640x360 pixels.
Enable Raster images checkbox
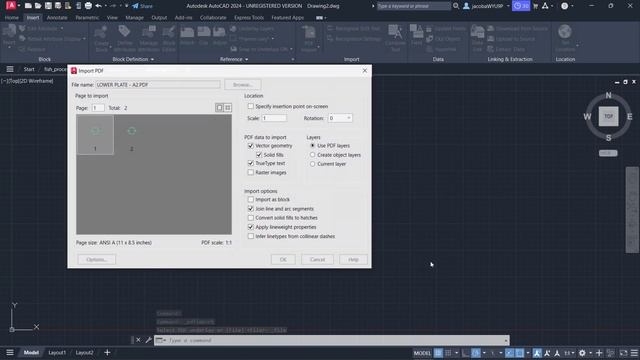pos(251,173)
